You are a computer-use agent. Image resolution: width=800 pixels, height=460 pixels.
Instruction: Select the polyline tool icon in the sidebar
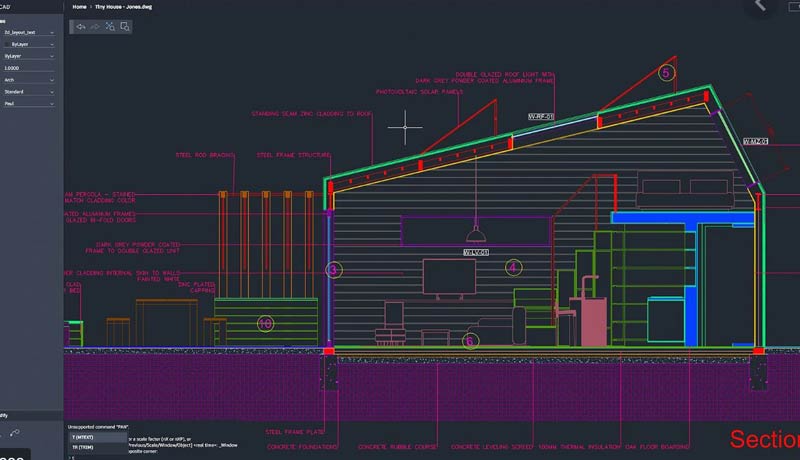point(15,433)
